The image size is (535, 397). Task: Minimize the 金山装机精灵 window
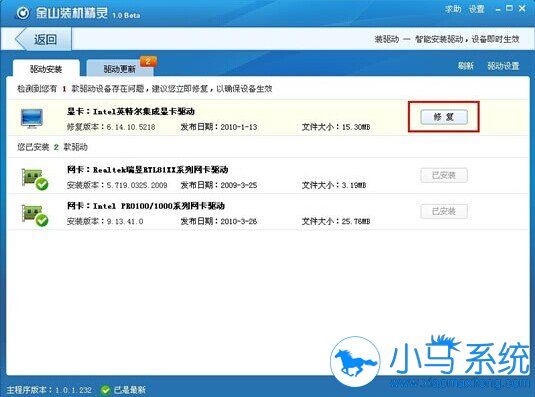(498, 10)
